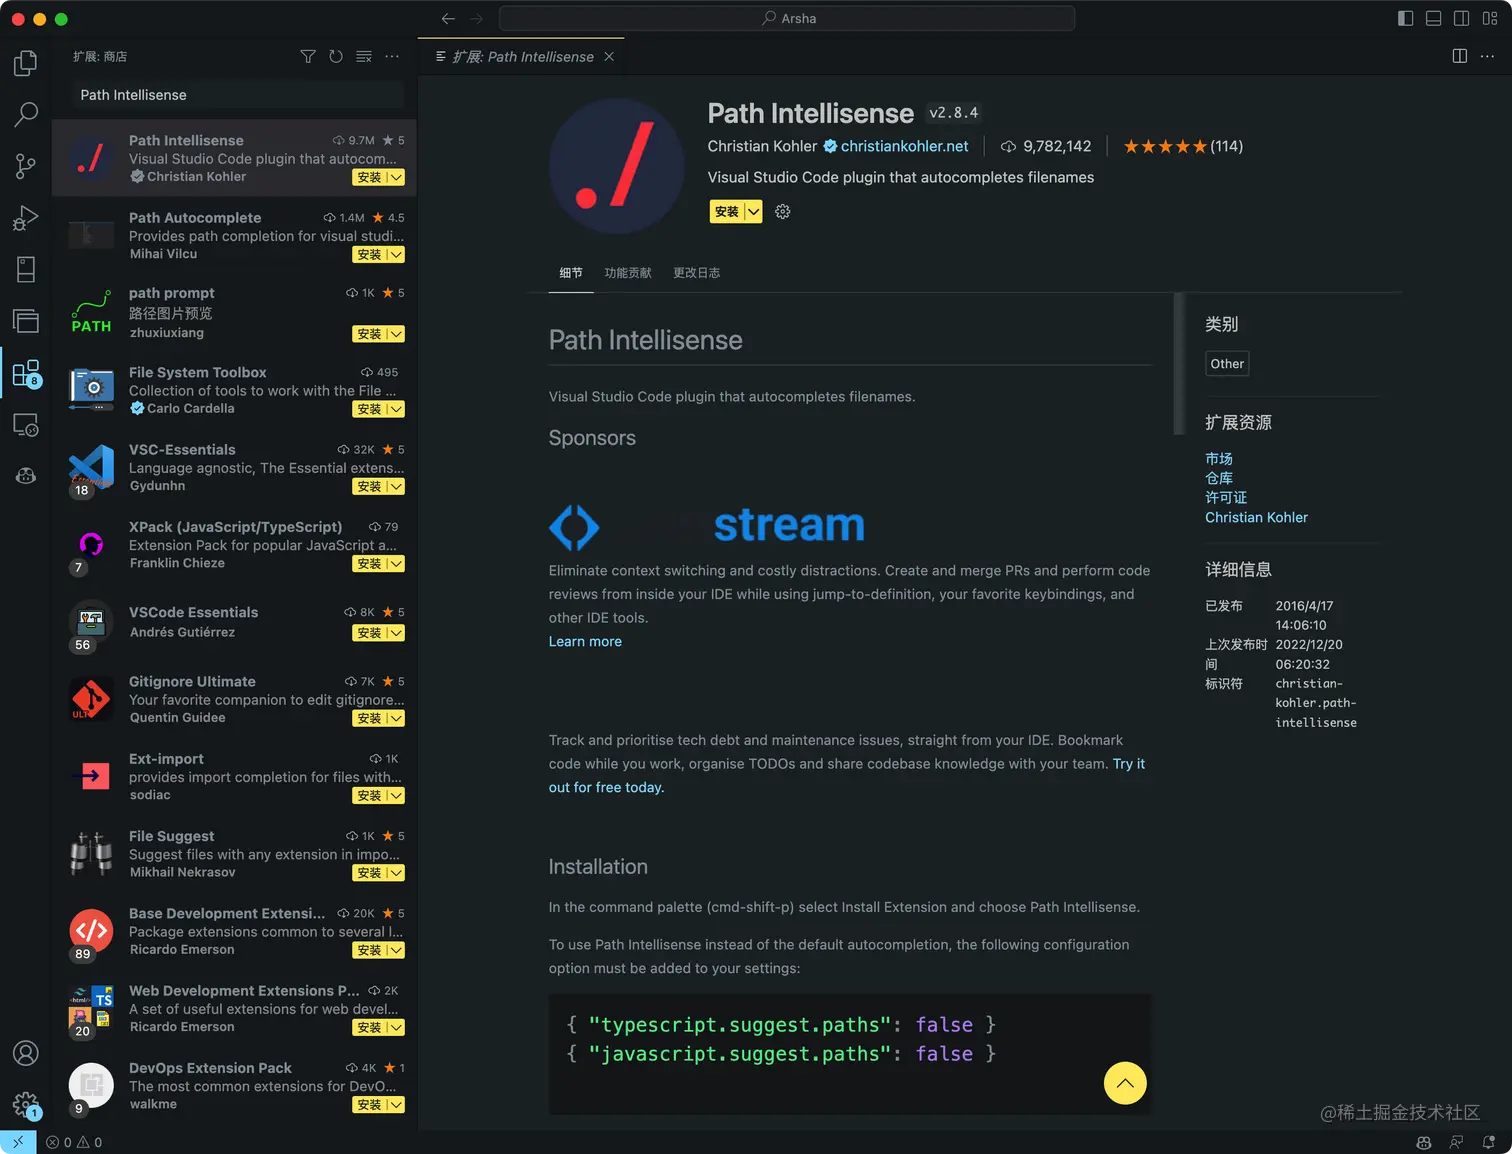Open Christian Kohler link under resources
The height and width of the screenshot is (1154, 1512).
1256,518
